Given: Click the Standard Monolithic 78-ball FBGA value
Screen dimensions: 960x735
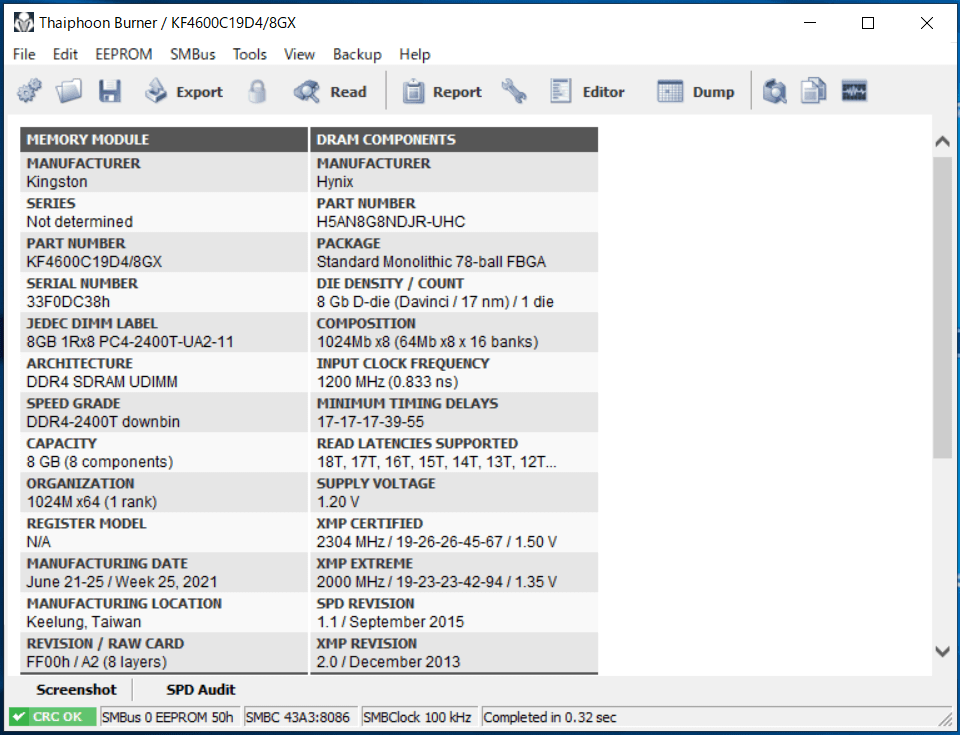Looking at the screenshot, I should [x=431, y=262].
